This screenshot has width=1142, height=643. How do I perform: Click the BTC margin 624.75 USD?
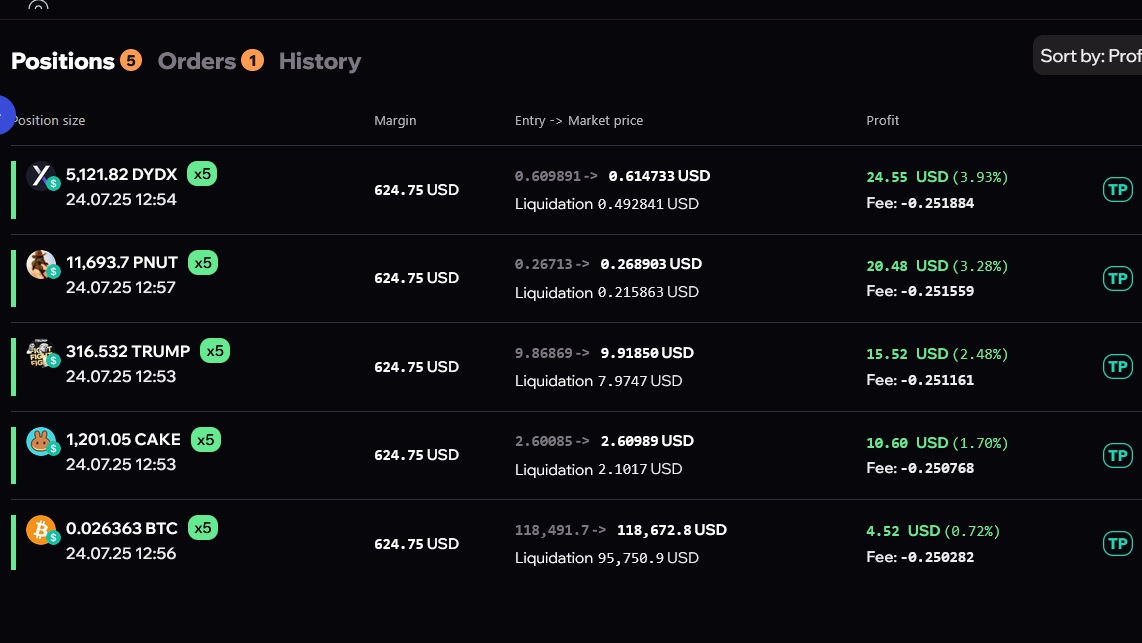417,544
